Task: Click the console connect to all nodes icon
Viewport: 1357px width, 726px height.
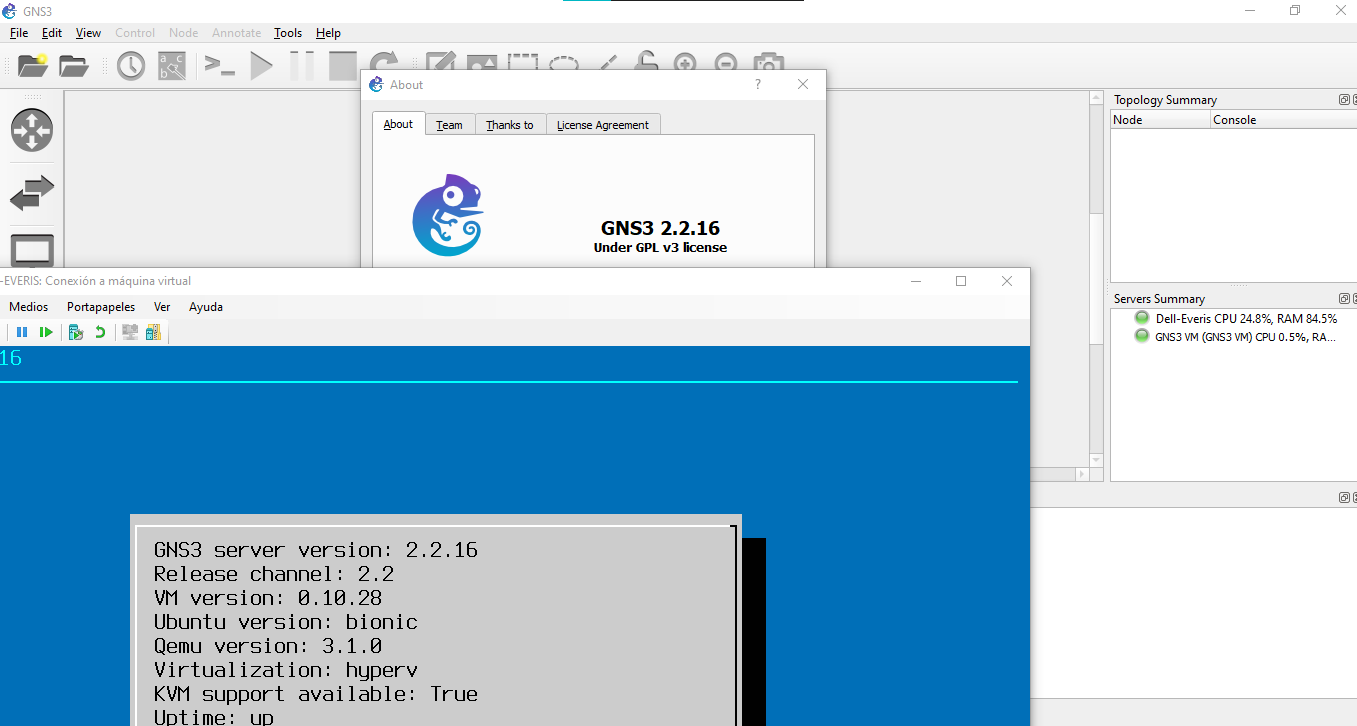Action: click(219, 66)
